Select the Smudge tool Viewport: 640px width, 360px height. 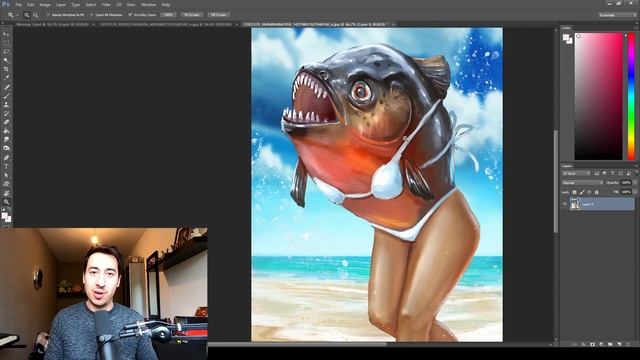6,140
